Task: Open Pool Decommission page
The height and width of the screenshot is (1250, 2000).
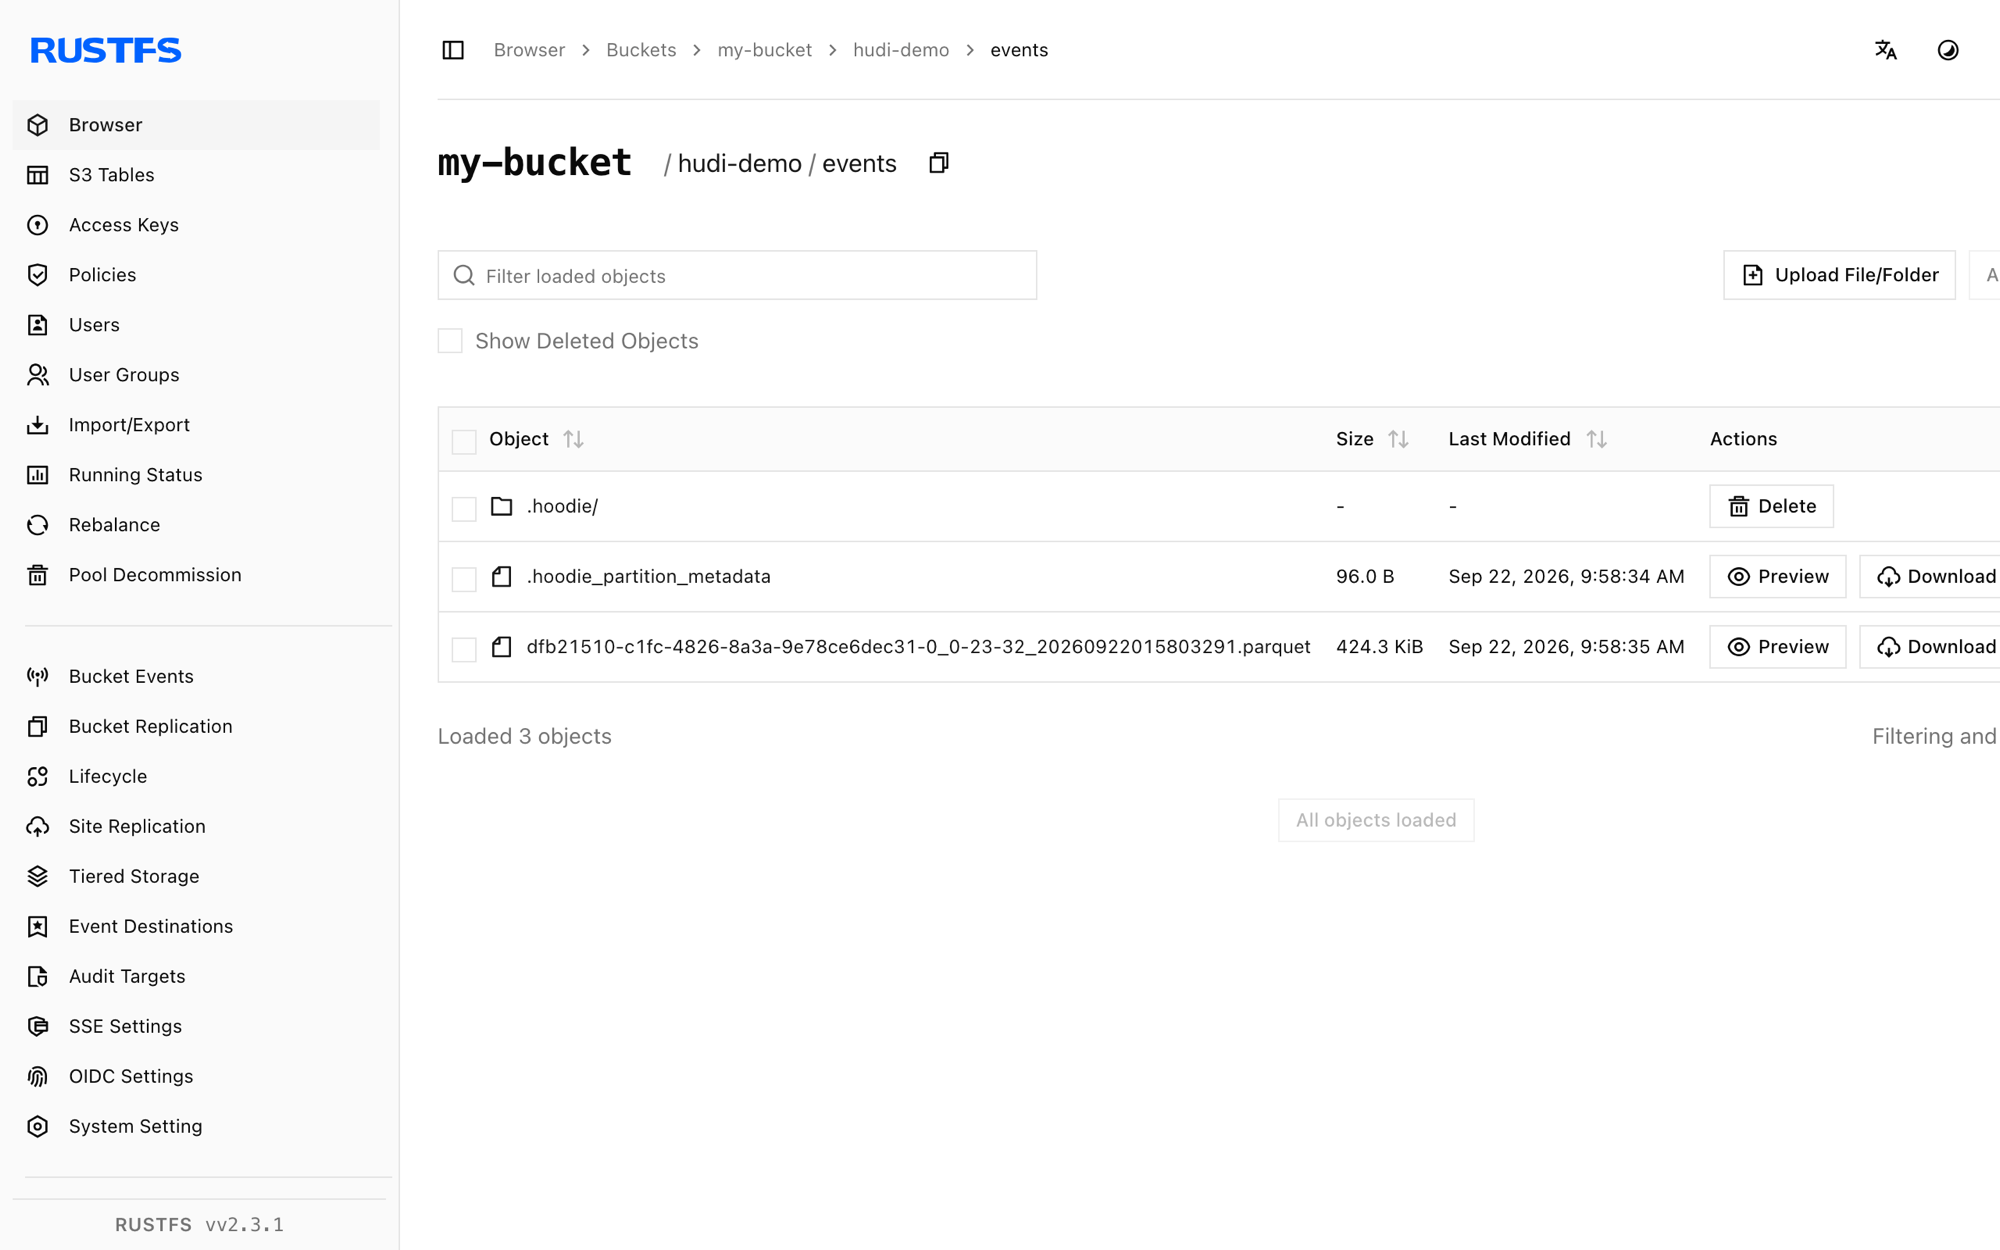Action: click(196, 575)
